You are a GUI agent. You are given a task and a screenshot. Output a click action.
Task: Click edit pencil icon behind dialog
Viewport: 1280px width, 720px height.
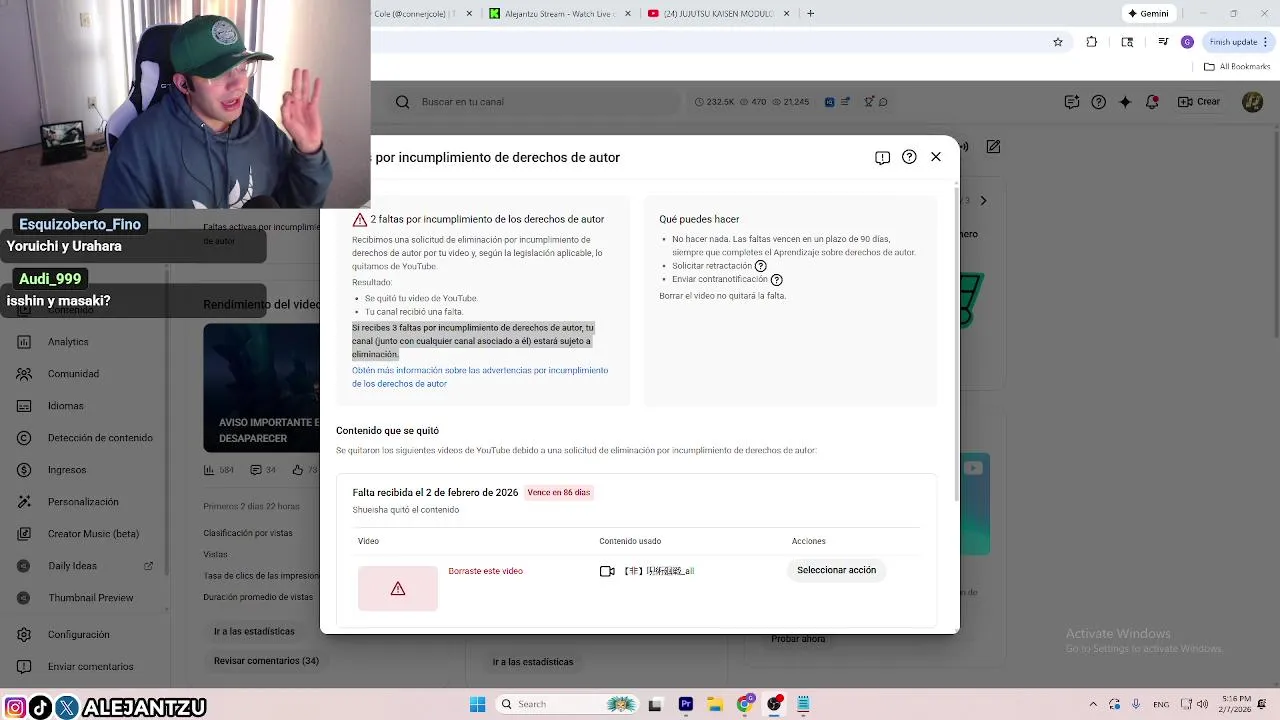coord(993,146)
